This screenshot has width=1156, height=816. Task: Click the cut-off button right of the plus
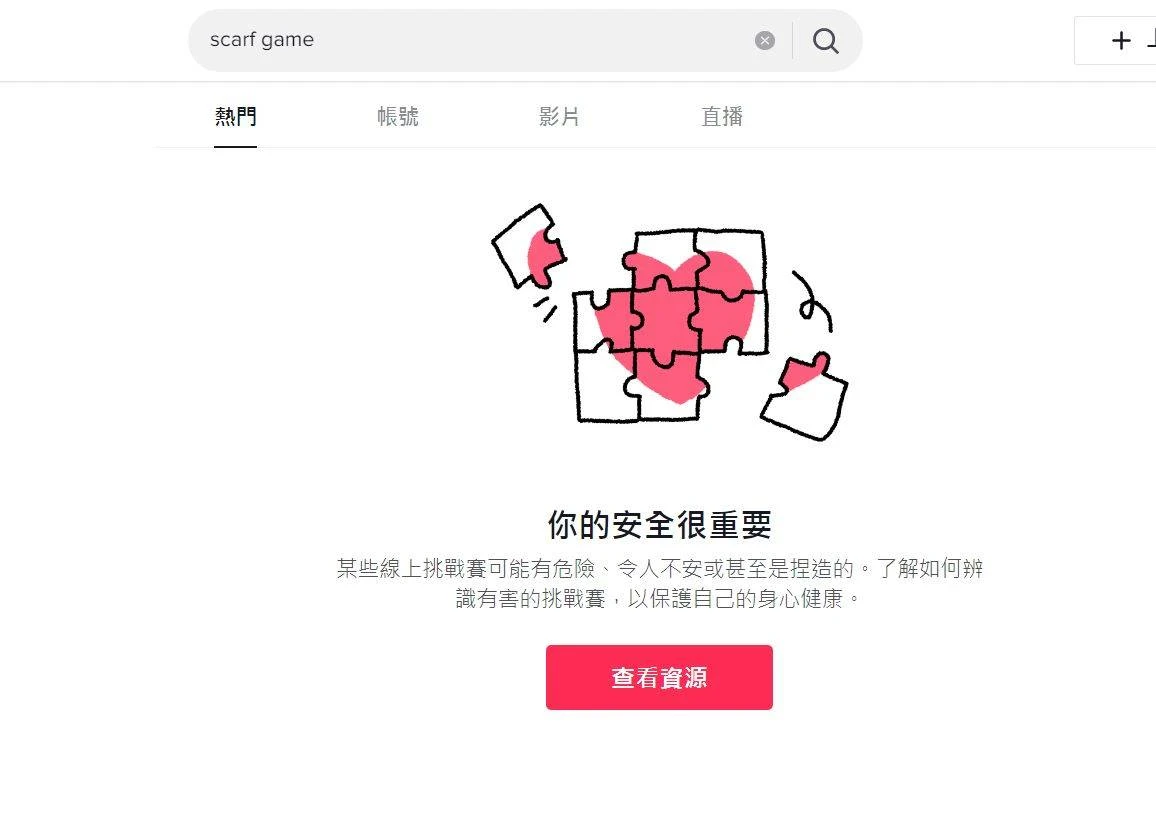tap(1151, 41)
